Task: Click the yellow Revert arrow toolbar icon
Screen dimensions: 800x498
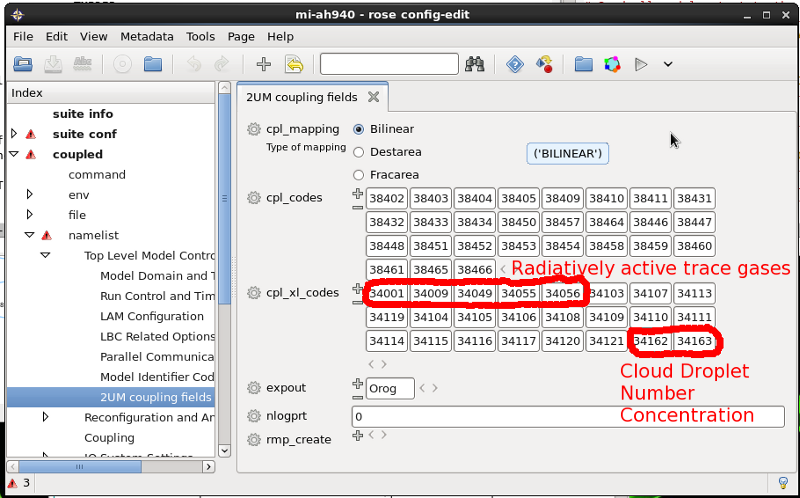Action: pos(294,64)
